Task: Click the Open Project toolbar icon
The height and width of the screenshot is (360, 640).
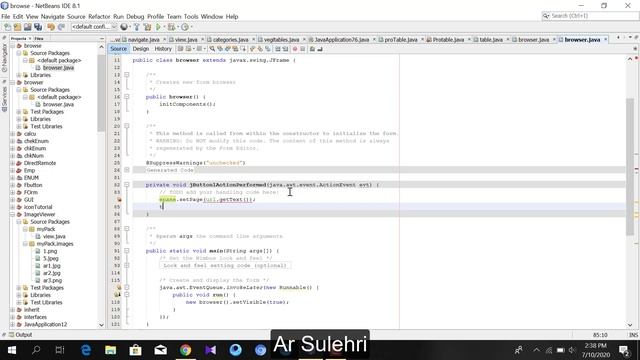Action: point(27,27)
